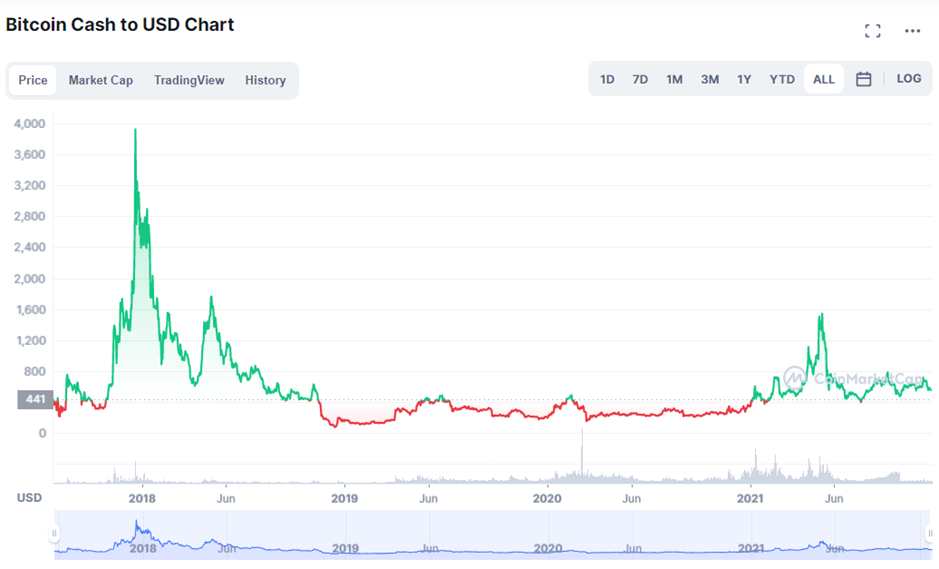Switch to the Market Cap tab
939x569 pixels.
[101, 80]
